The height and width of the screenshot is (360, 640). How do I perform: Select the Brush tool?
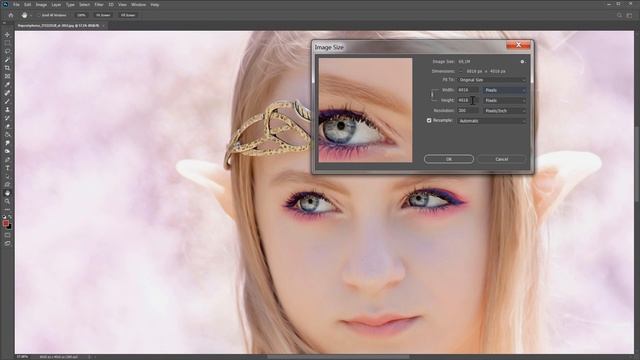[7, 101]
